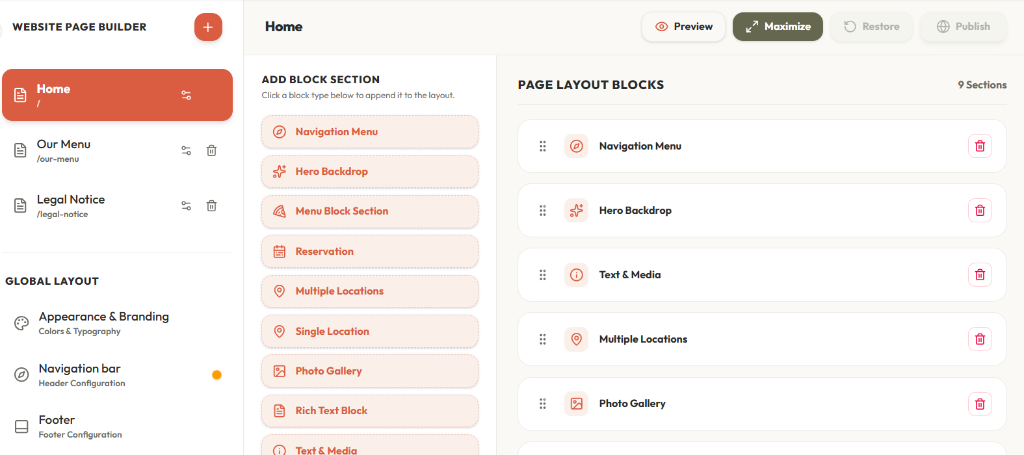This screenshot has height=455, width=1024.
Task: Click image icon in Photo Gallery layout row
Action: pos(576,403)
